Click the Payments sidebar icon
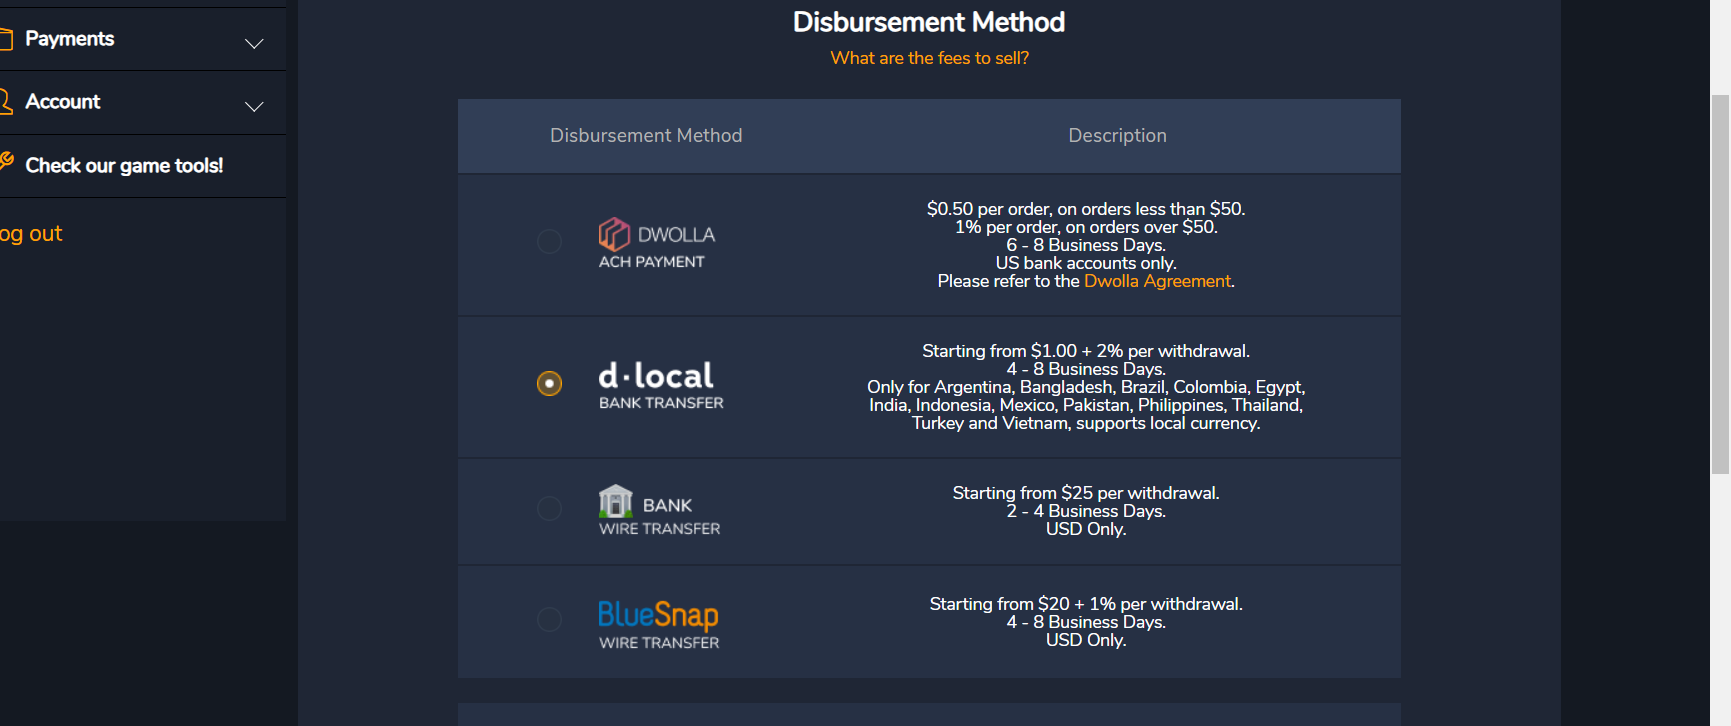The width and height of the screenshot is (1731, 726). click(x=5, y=39)
